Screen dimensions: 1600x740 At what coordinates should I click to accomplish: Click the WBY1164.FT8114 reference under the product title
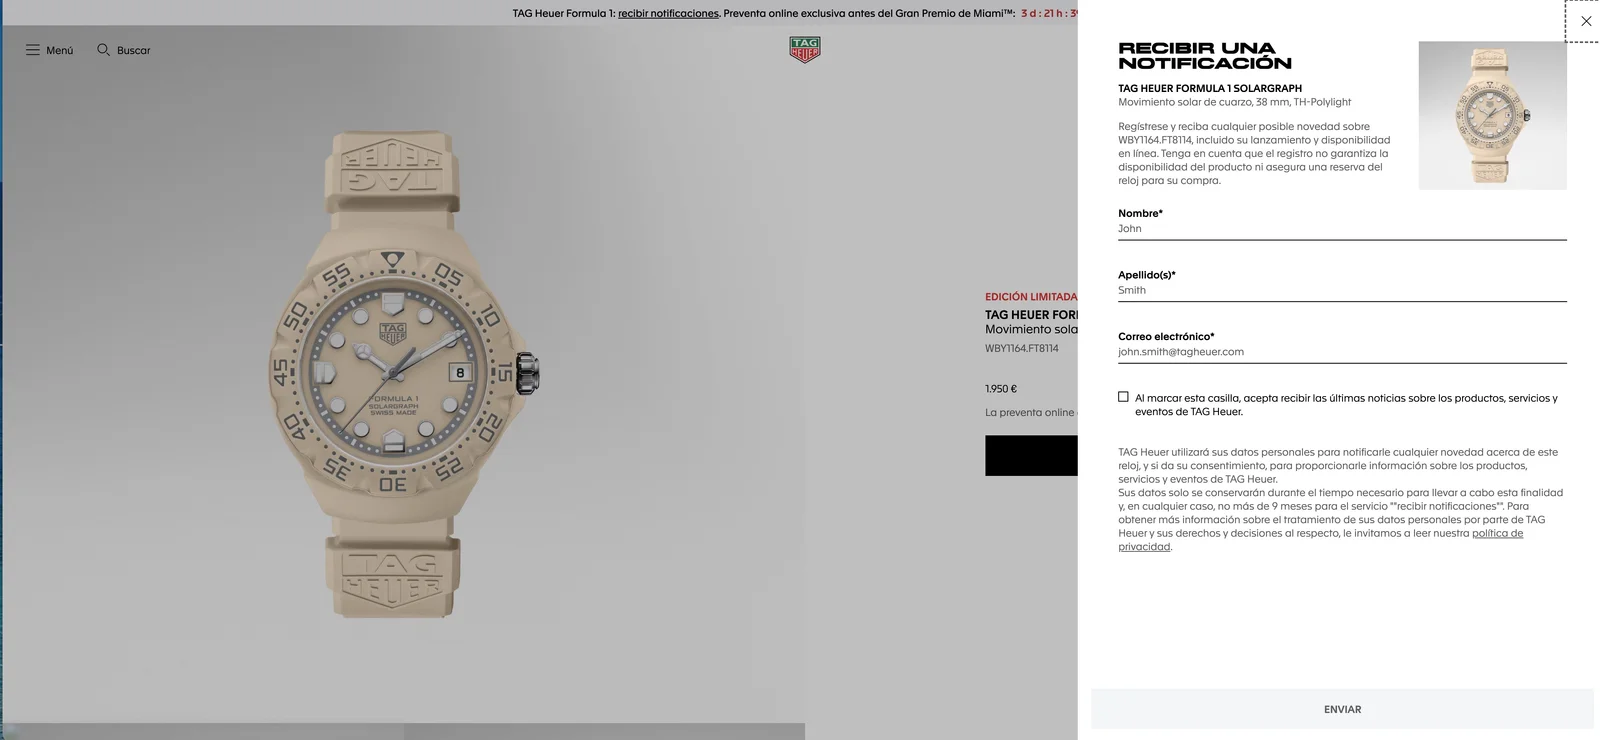point(1021,349)
